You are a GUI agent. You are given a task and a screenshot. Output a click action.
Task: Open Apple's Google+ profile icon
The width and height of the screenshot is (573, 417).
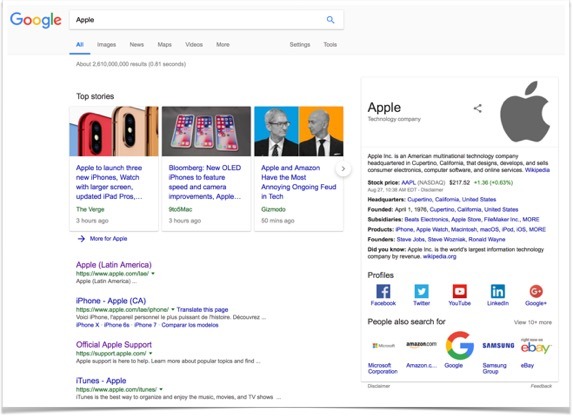[x=536, y=291]
